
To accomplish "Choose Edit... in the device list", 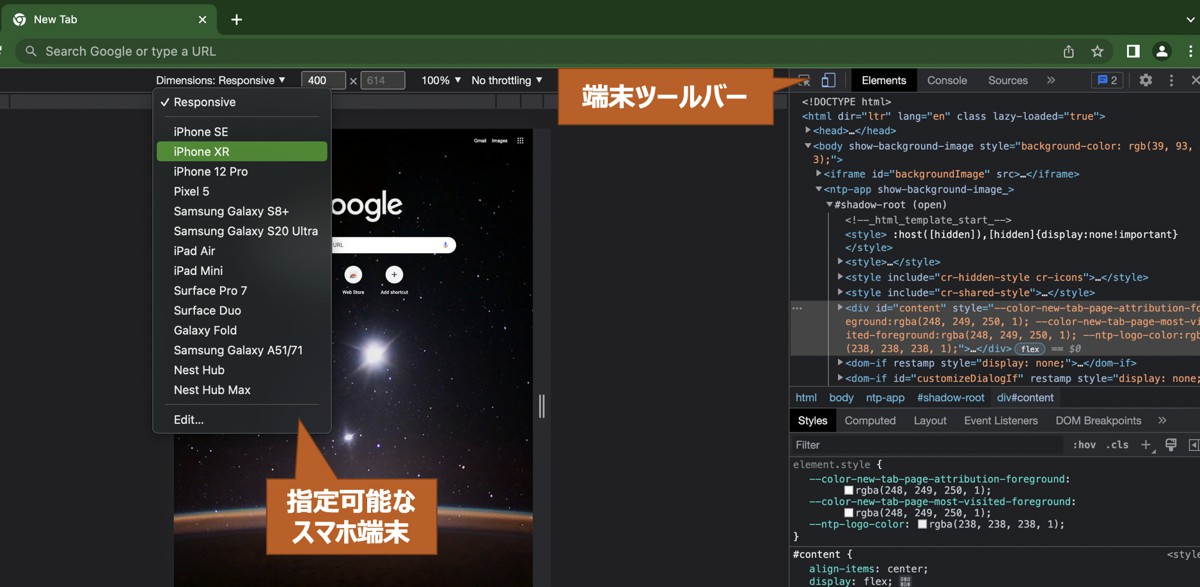I will (x=188, y=419).
